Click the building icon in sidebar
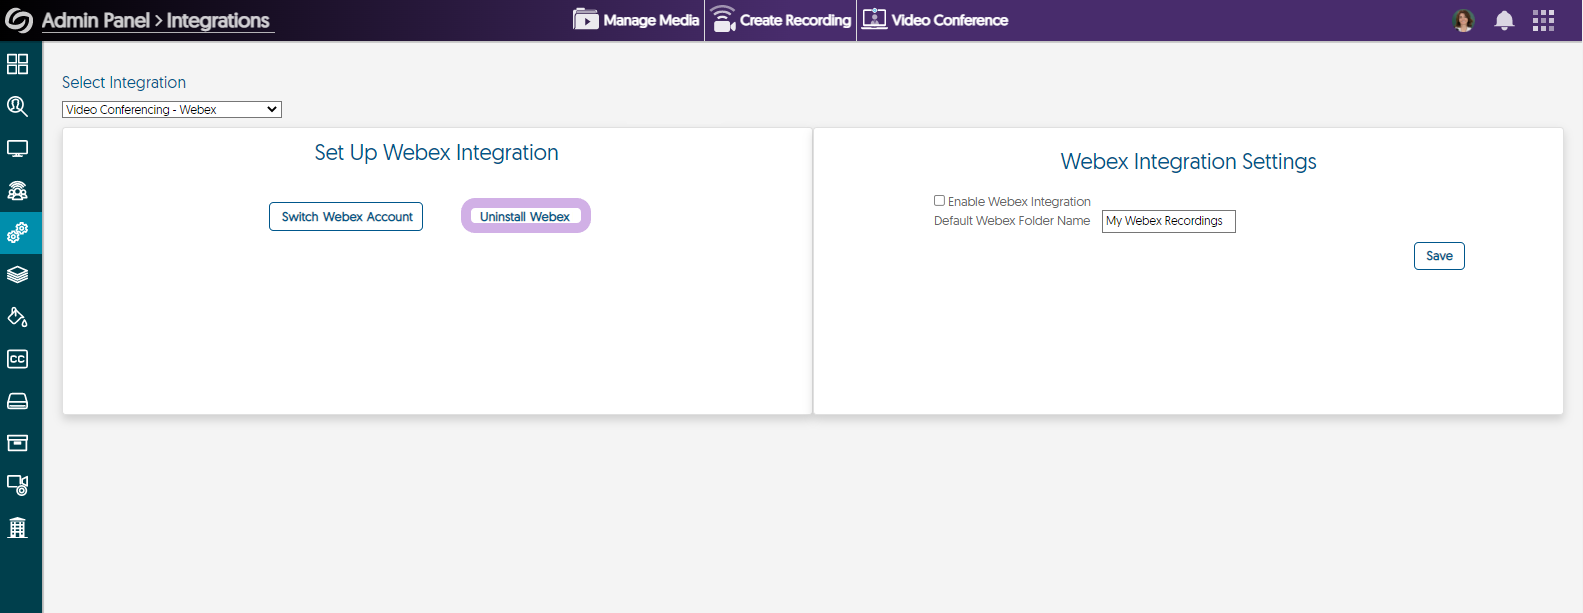Screen dimensions: 1583x613 click(x=18, y=527)
